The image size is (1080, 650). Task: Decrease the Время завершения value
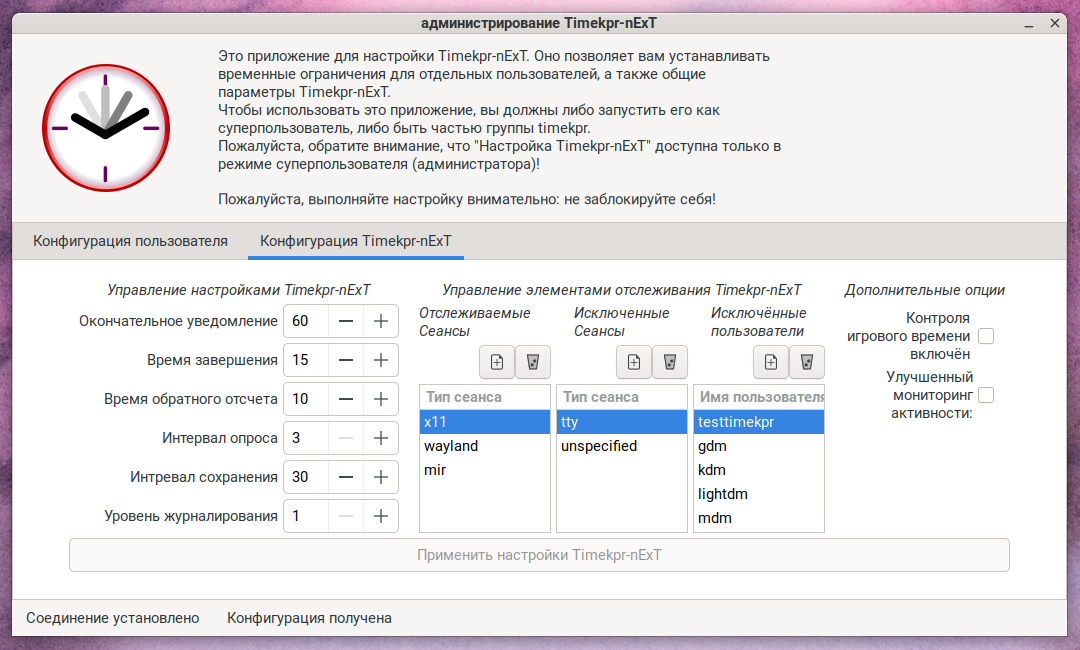(345, 360)
